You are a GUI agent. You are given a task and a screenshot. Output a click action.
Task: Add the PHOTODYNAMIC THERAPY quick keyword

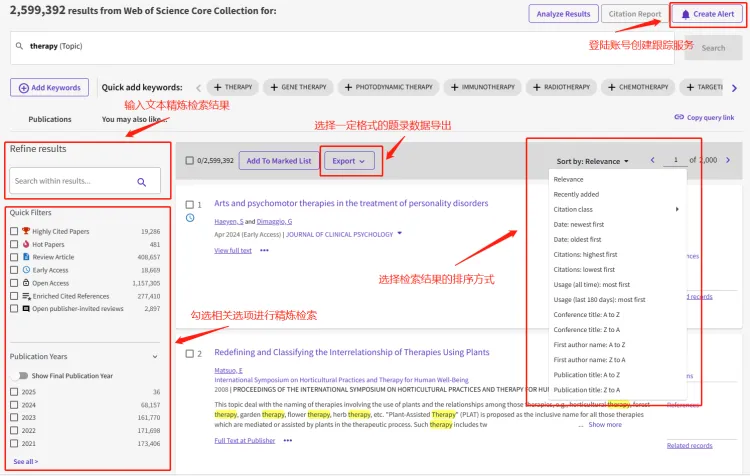pyautogui.click(x=388, y=87)
